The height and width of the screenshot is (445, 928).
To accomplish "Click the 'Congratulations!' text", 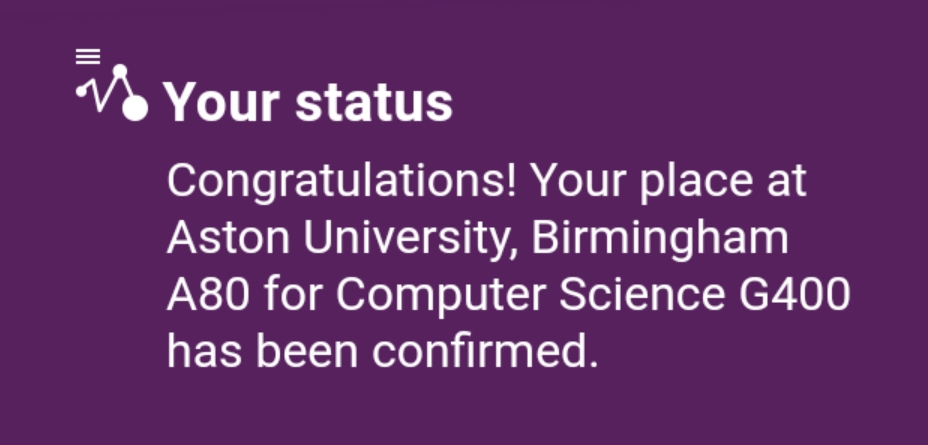I will coord(343,183).
